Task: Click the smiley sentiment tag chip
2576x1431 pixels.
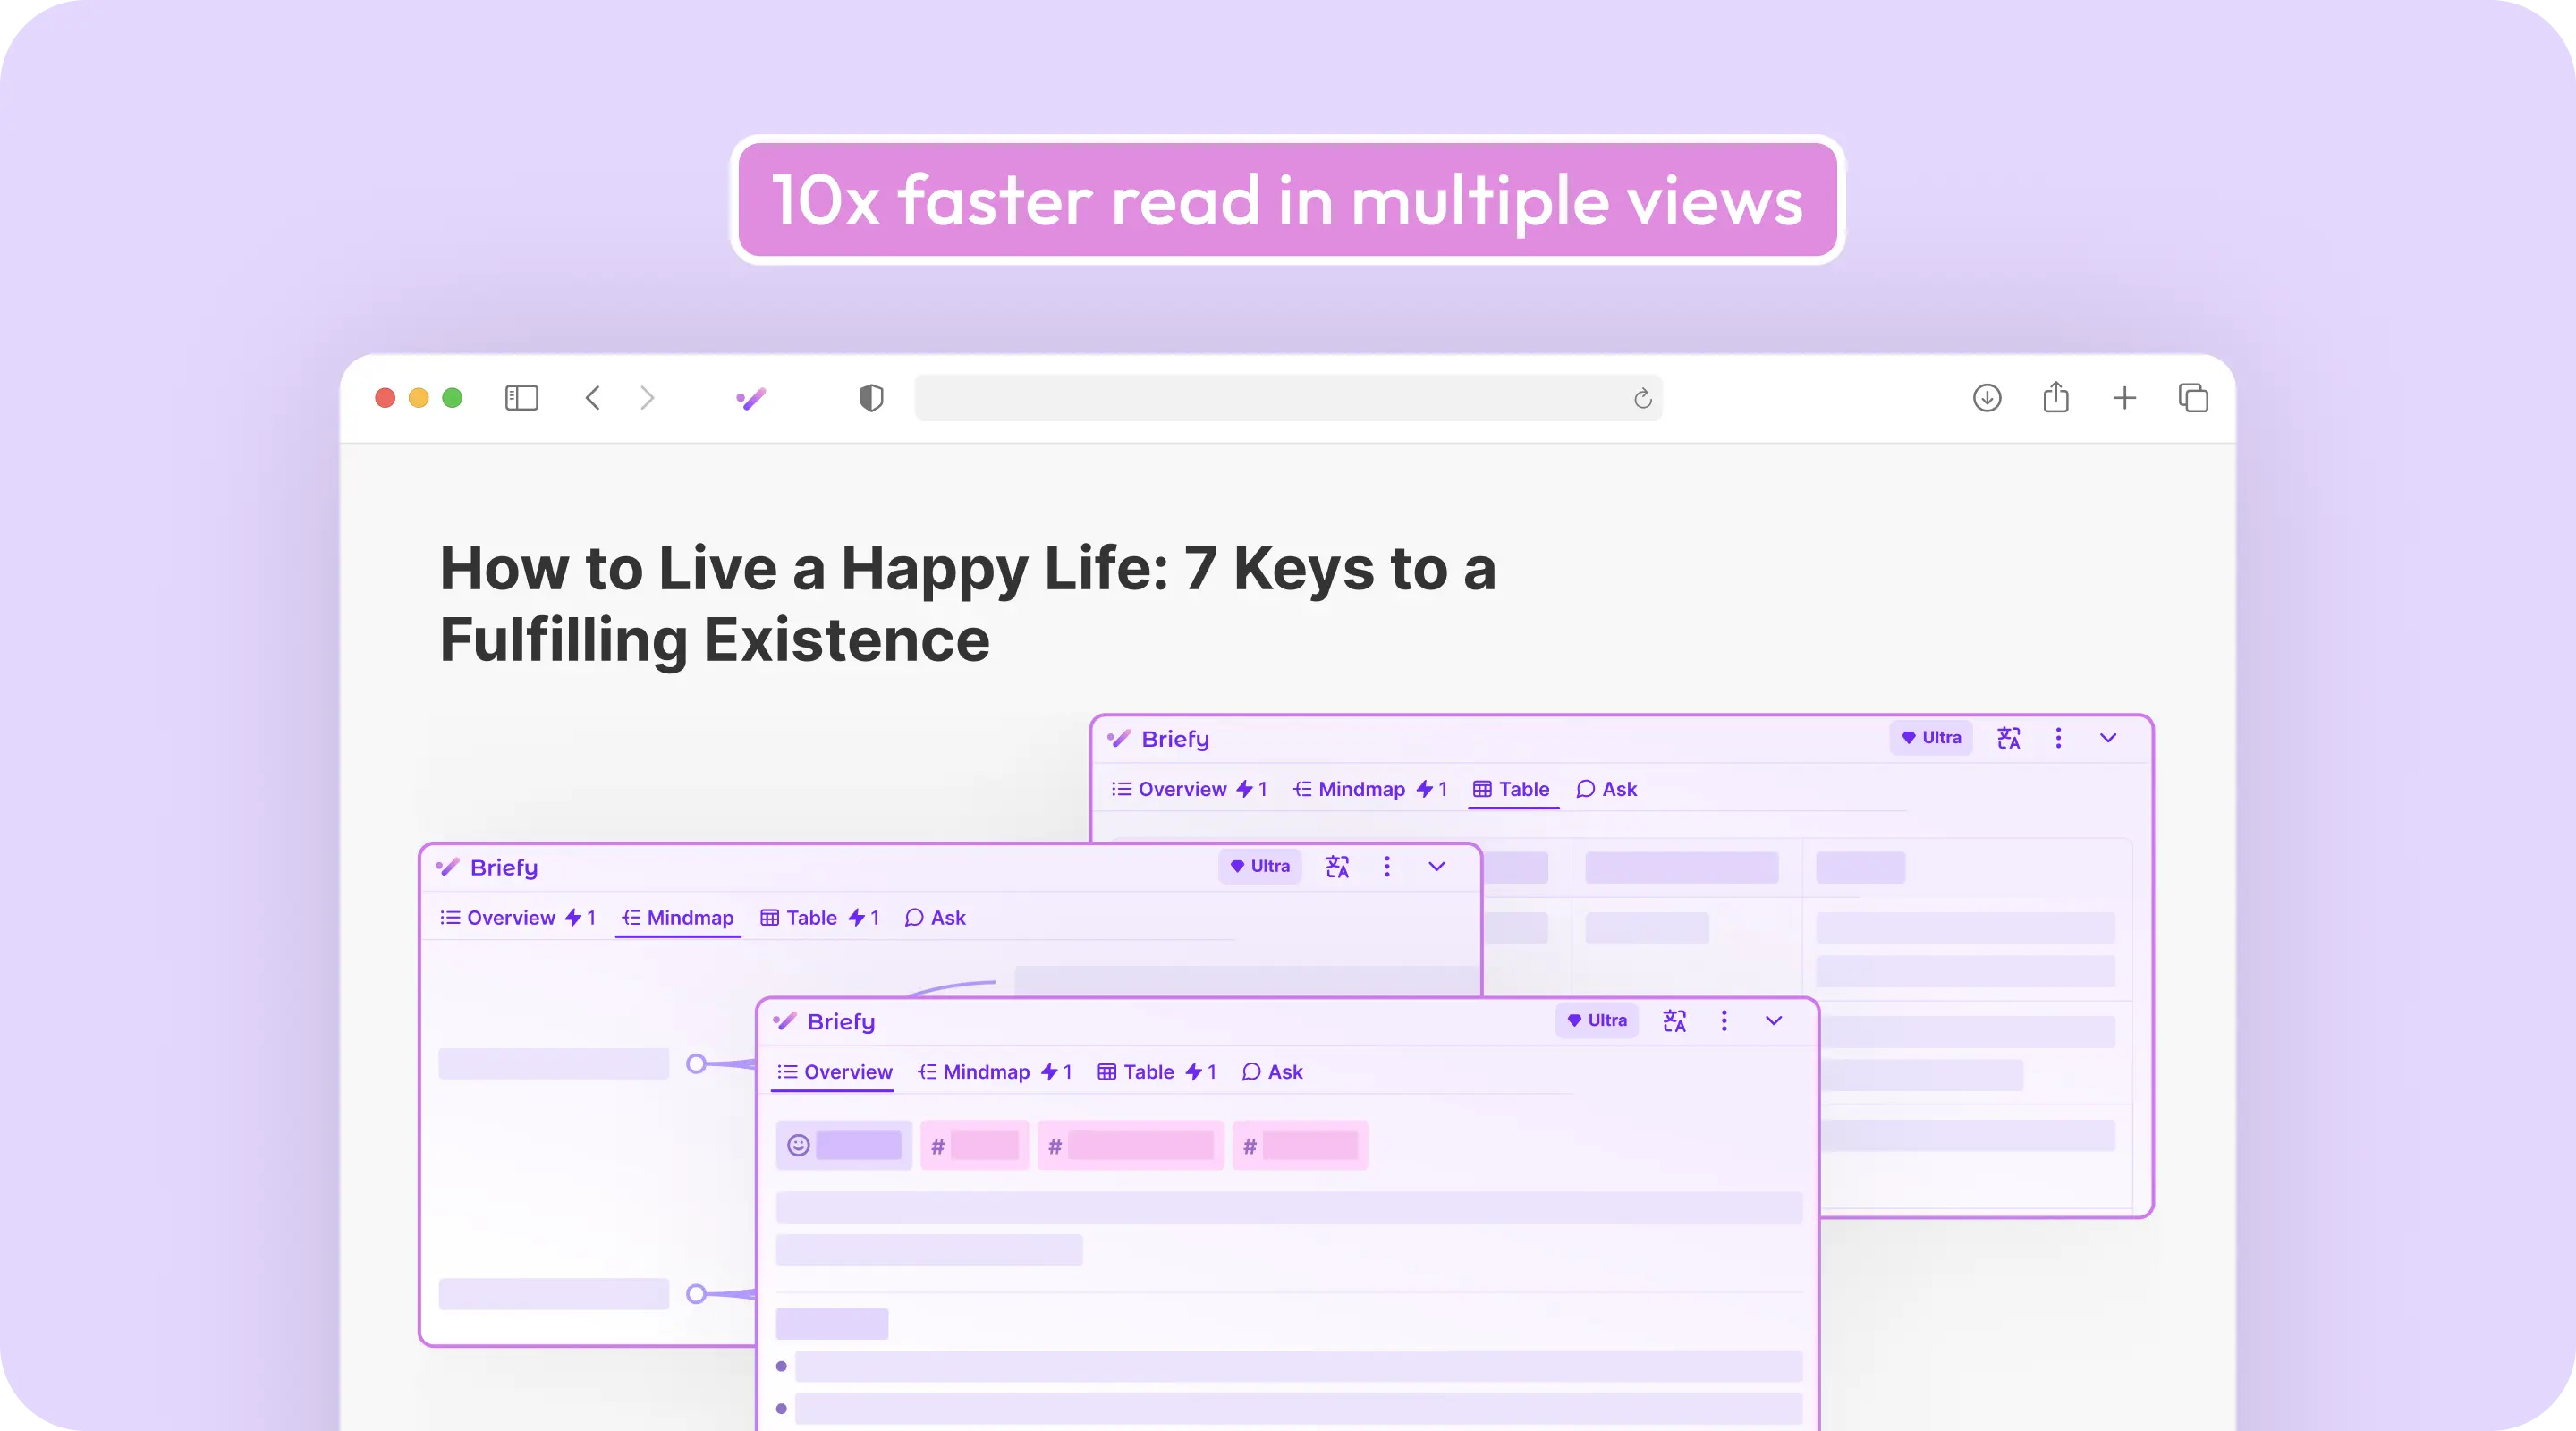Action: coord(844,1145)
